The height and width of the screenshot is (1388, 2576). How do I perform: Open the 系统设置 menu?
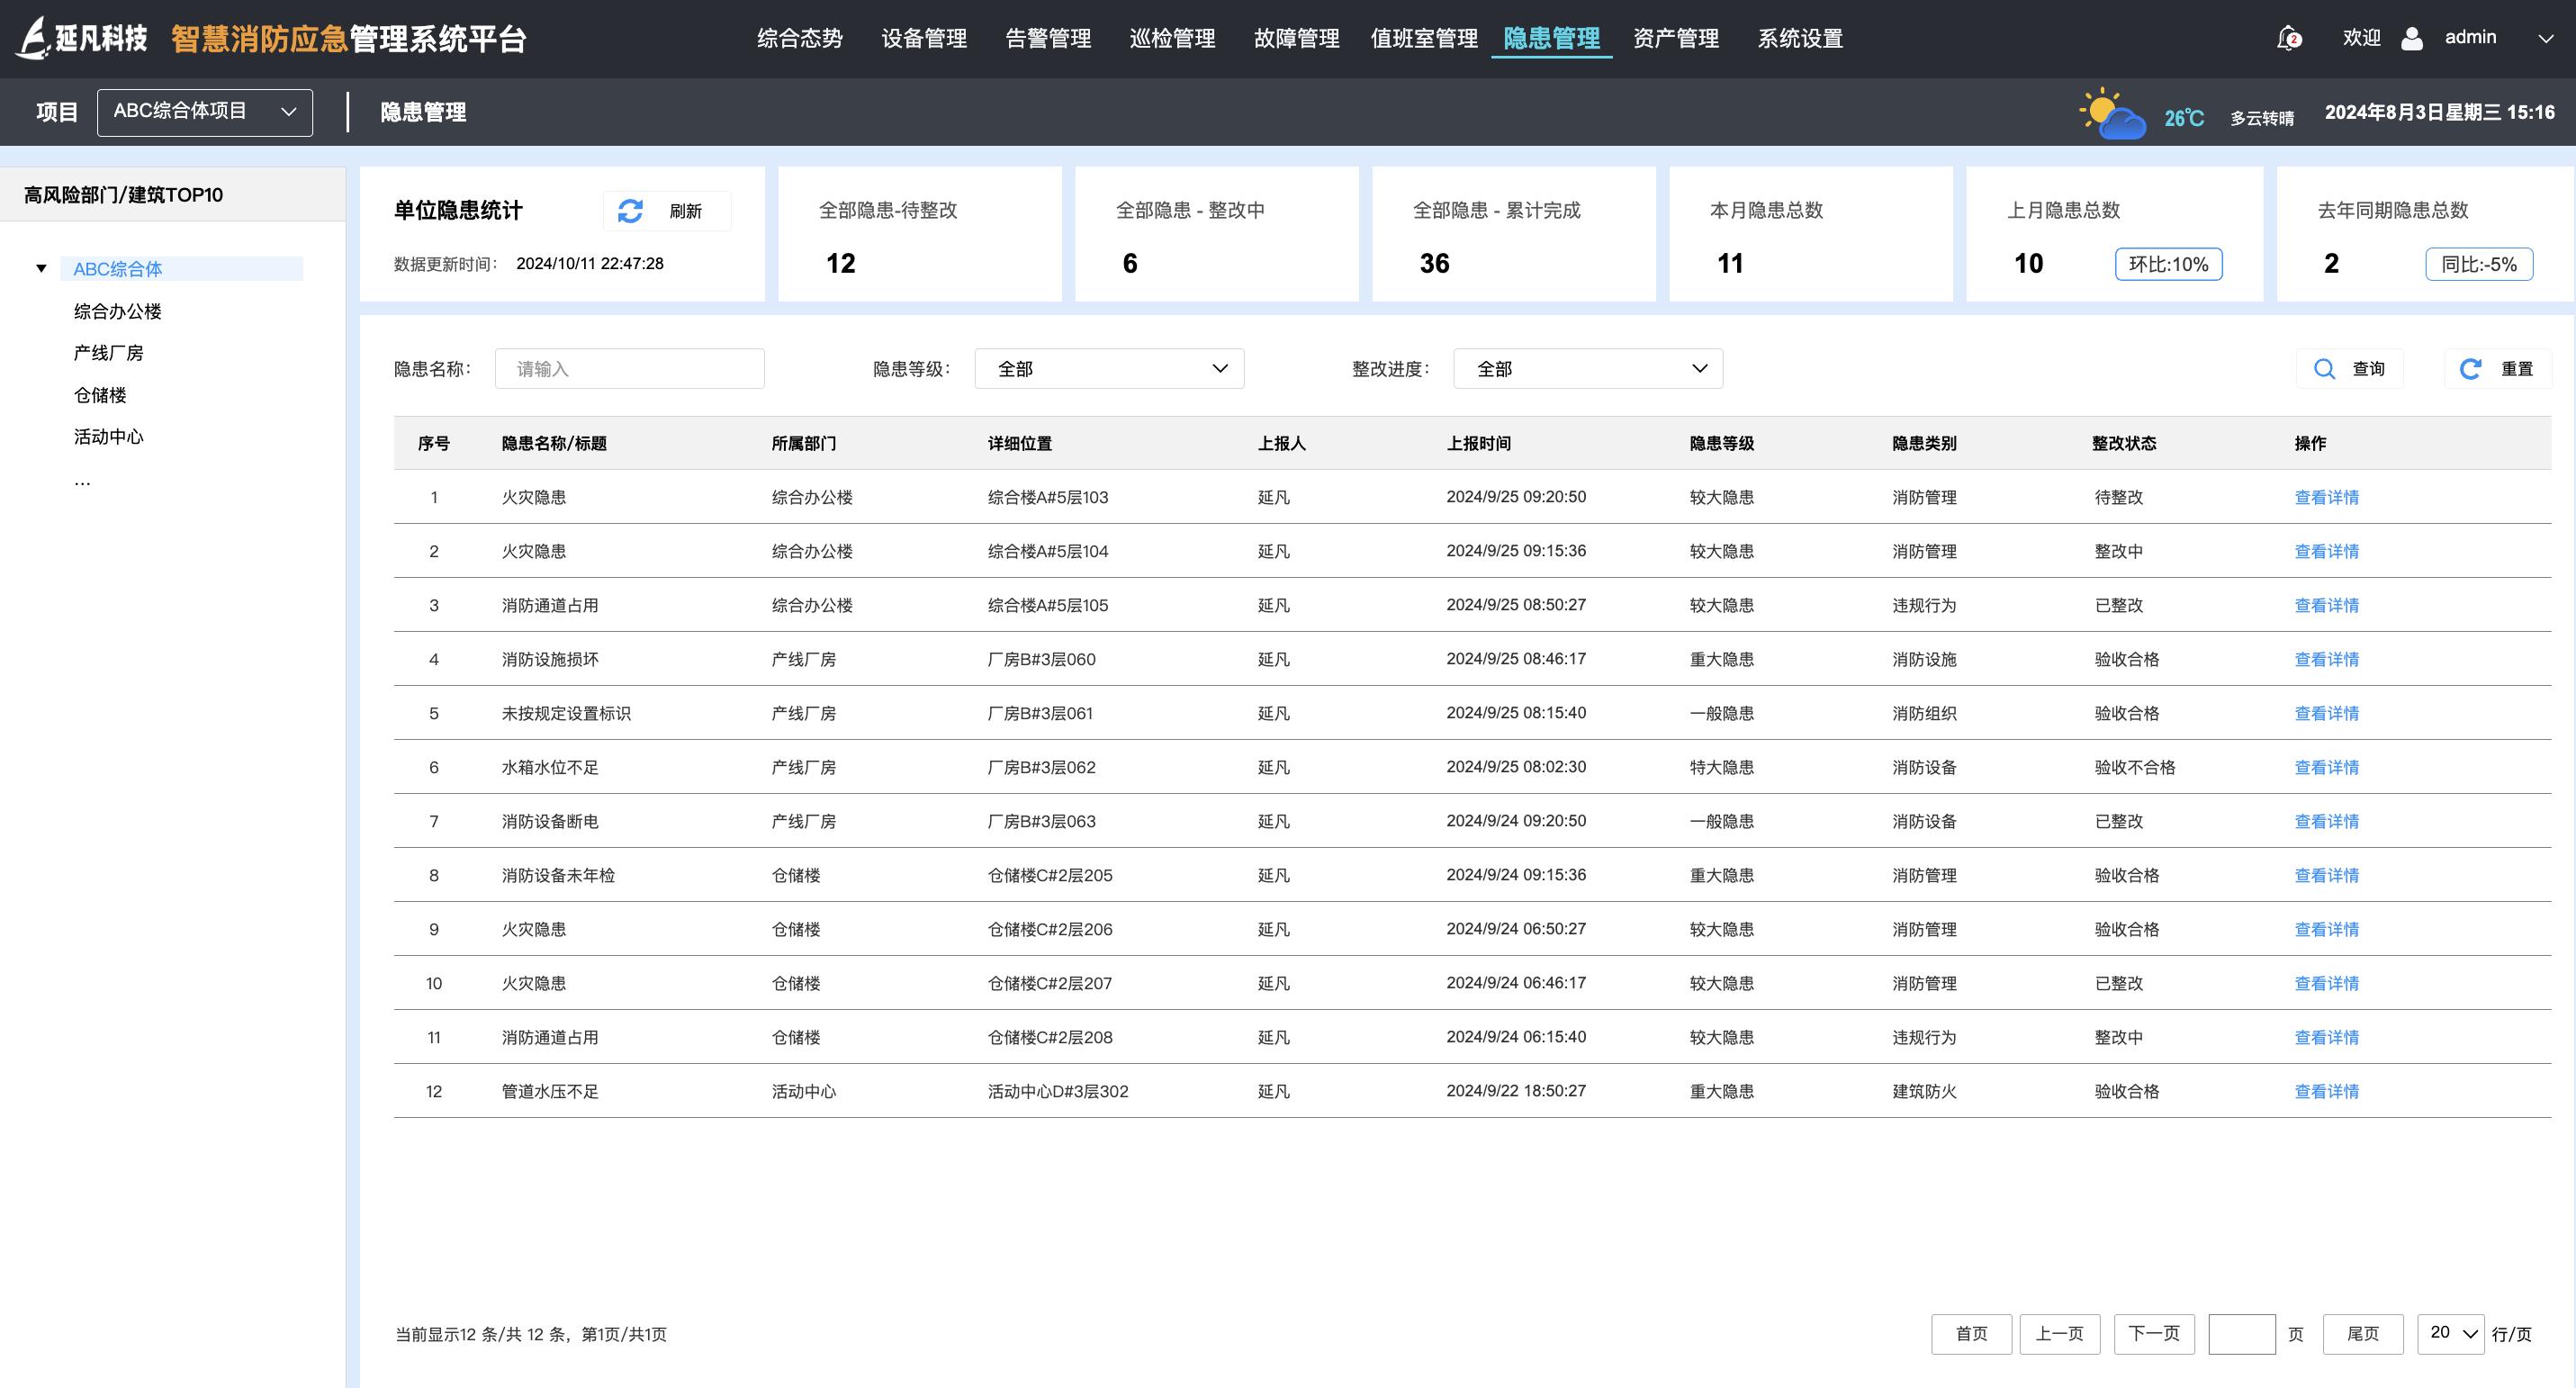1799,38
